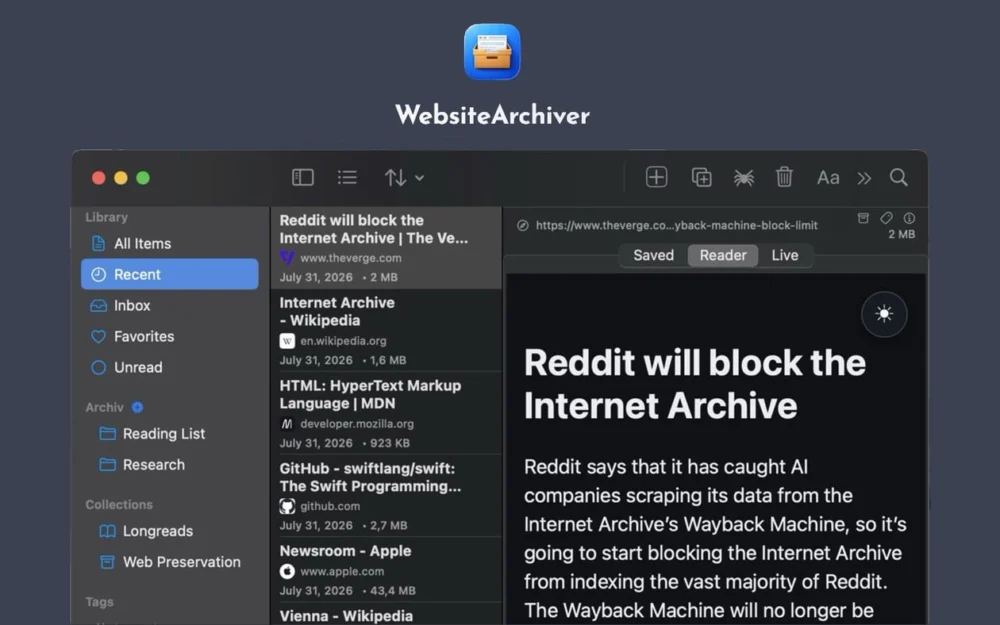
Task: Open the Inbox sidebar item
Action: click(170, 305)
